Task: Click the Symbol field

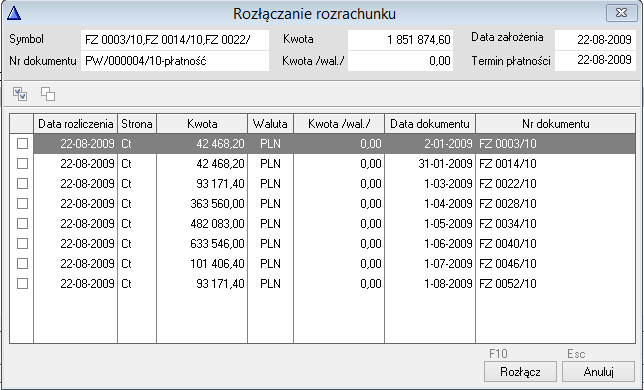Action: pos(175,40)
